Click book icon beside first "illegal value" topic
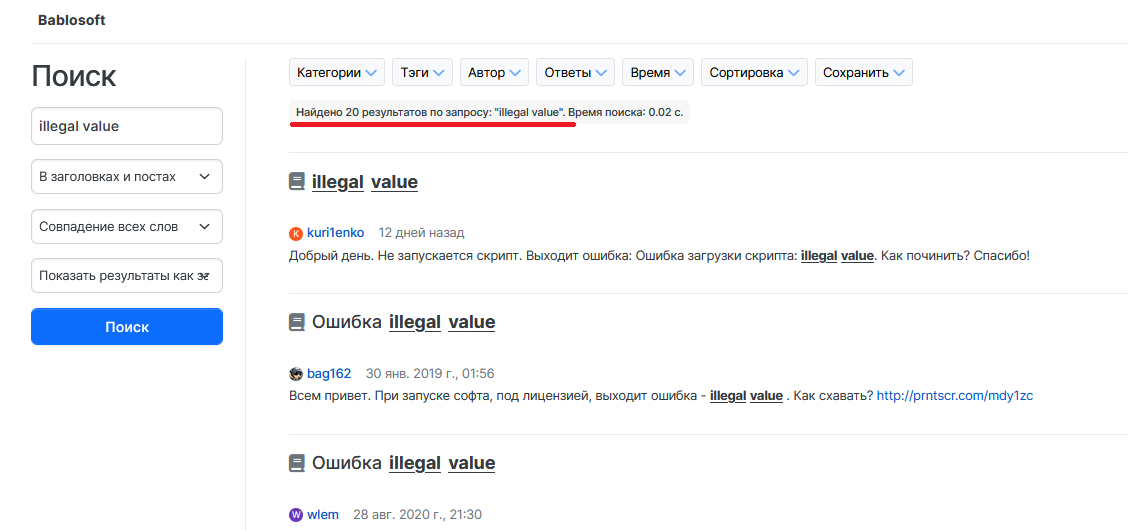Viewport: 1128px width, 530px height. [297, 182]
